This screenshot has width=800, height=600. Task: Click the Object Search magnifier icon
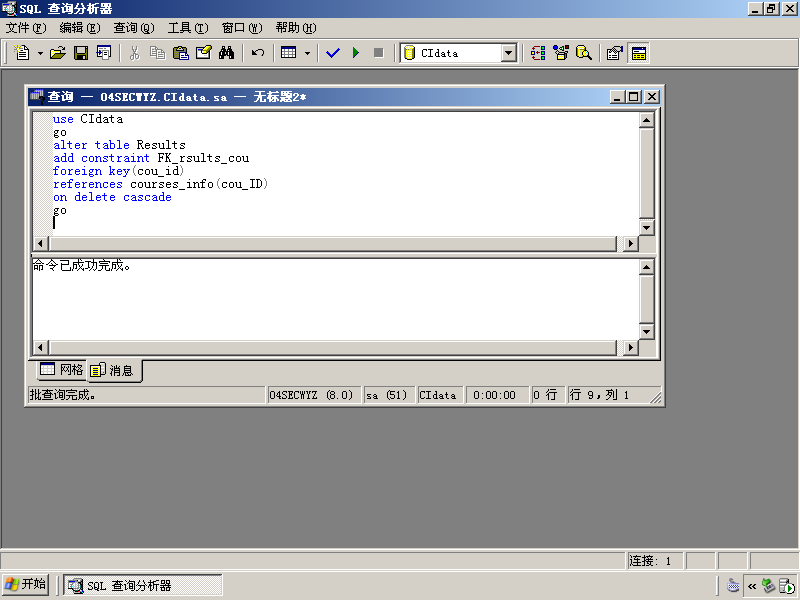584,53
